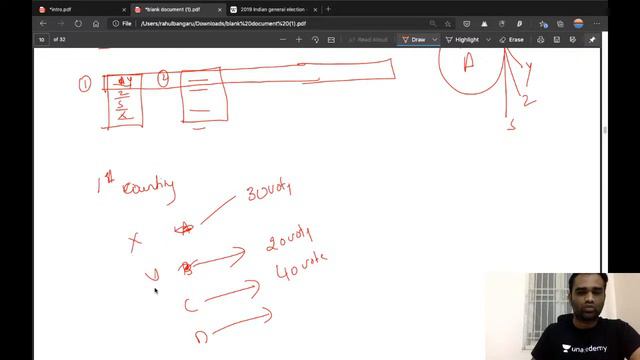Select the Erase tool
Image resolution: width=640 pixels, height=360 pixels.
point(511,40)
